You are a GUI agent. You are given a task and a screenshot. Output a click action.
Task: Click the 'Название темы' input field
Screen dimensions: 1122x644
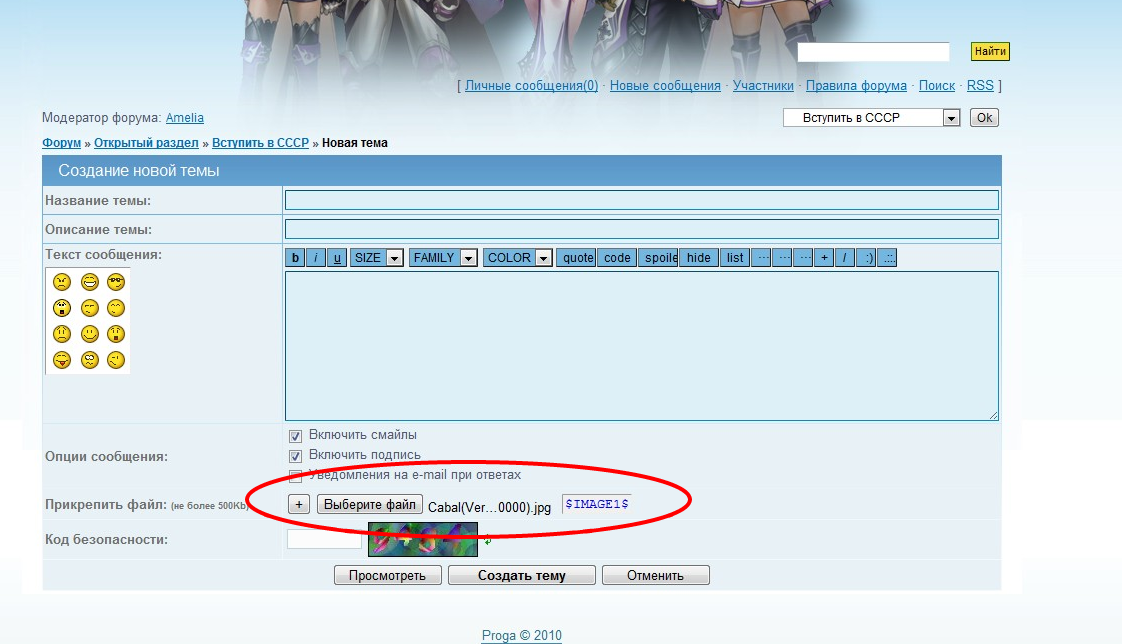pyautogui.click(x=641, y=200)
